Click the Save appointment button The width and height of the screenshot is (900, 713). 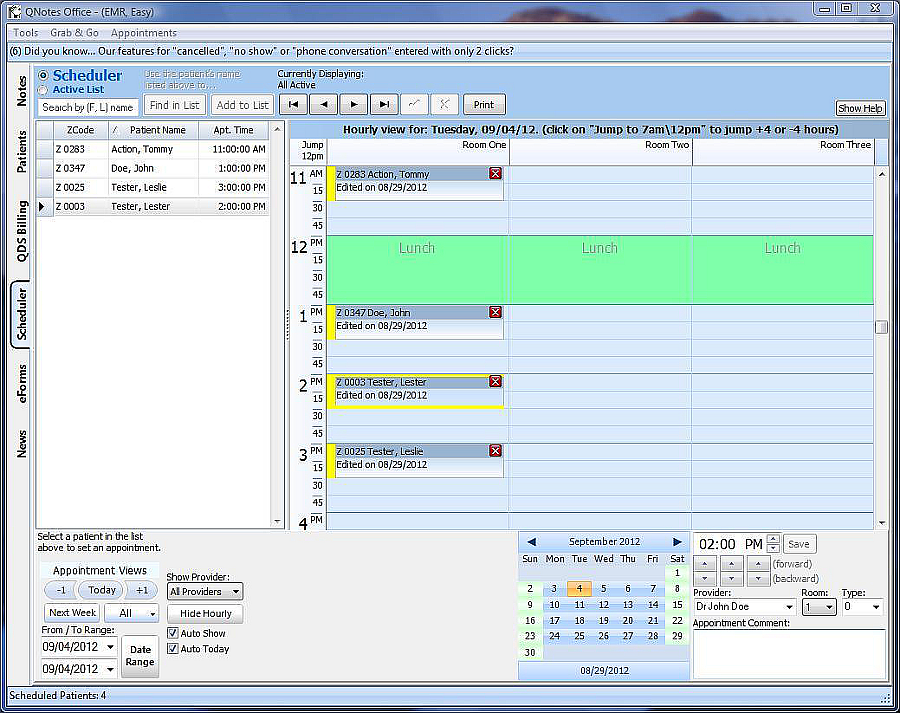799,544
